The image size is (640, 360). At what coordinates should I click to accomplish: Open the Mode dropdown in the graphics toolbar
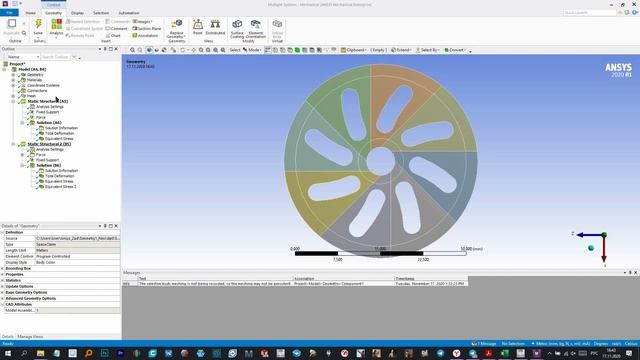(252, 50)
